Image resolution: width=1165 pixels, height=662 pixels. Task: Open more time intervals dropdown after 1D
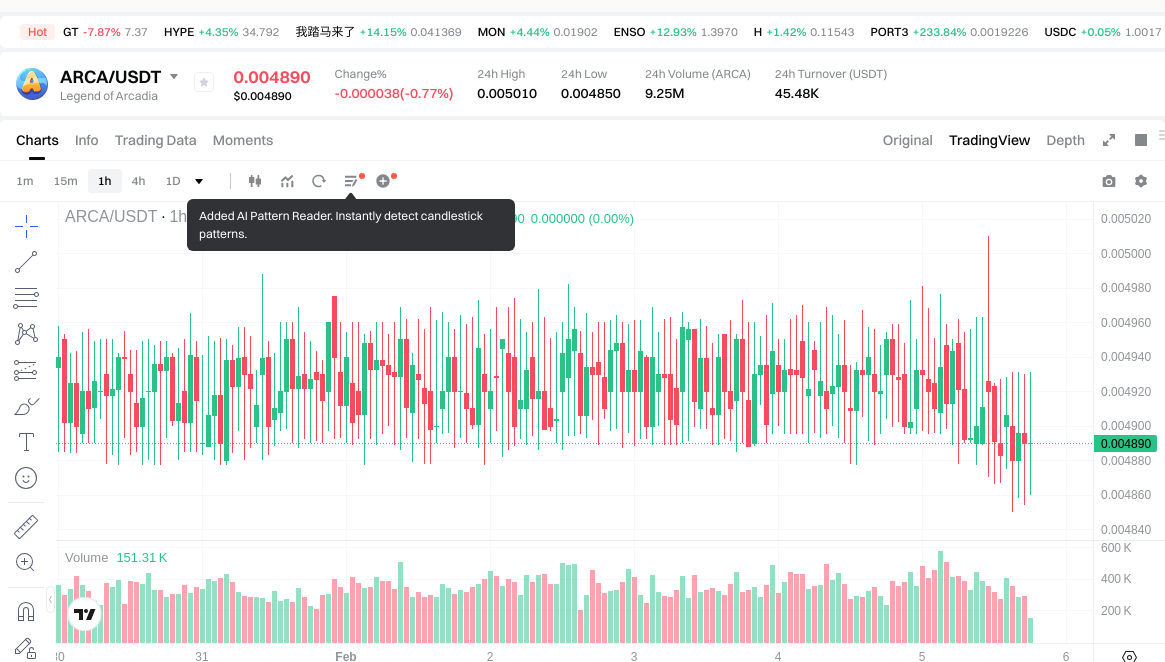click(x=199, y=181)
